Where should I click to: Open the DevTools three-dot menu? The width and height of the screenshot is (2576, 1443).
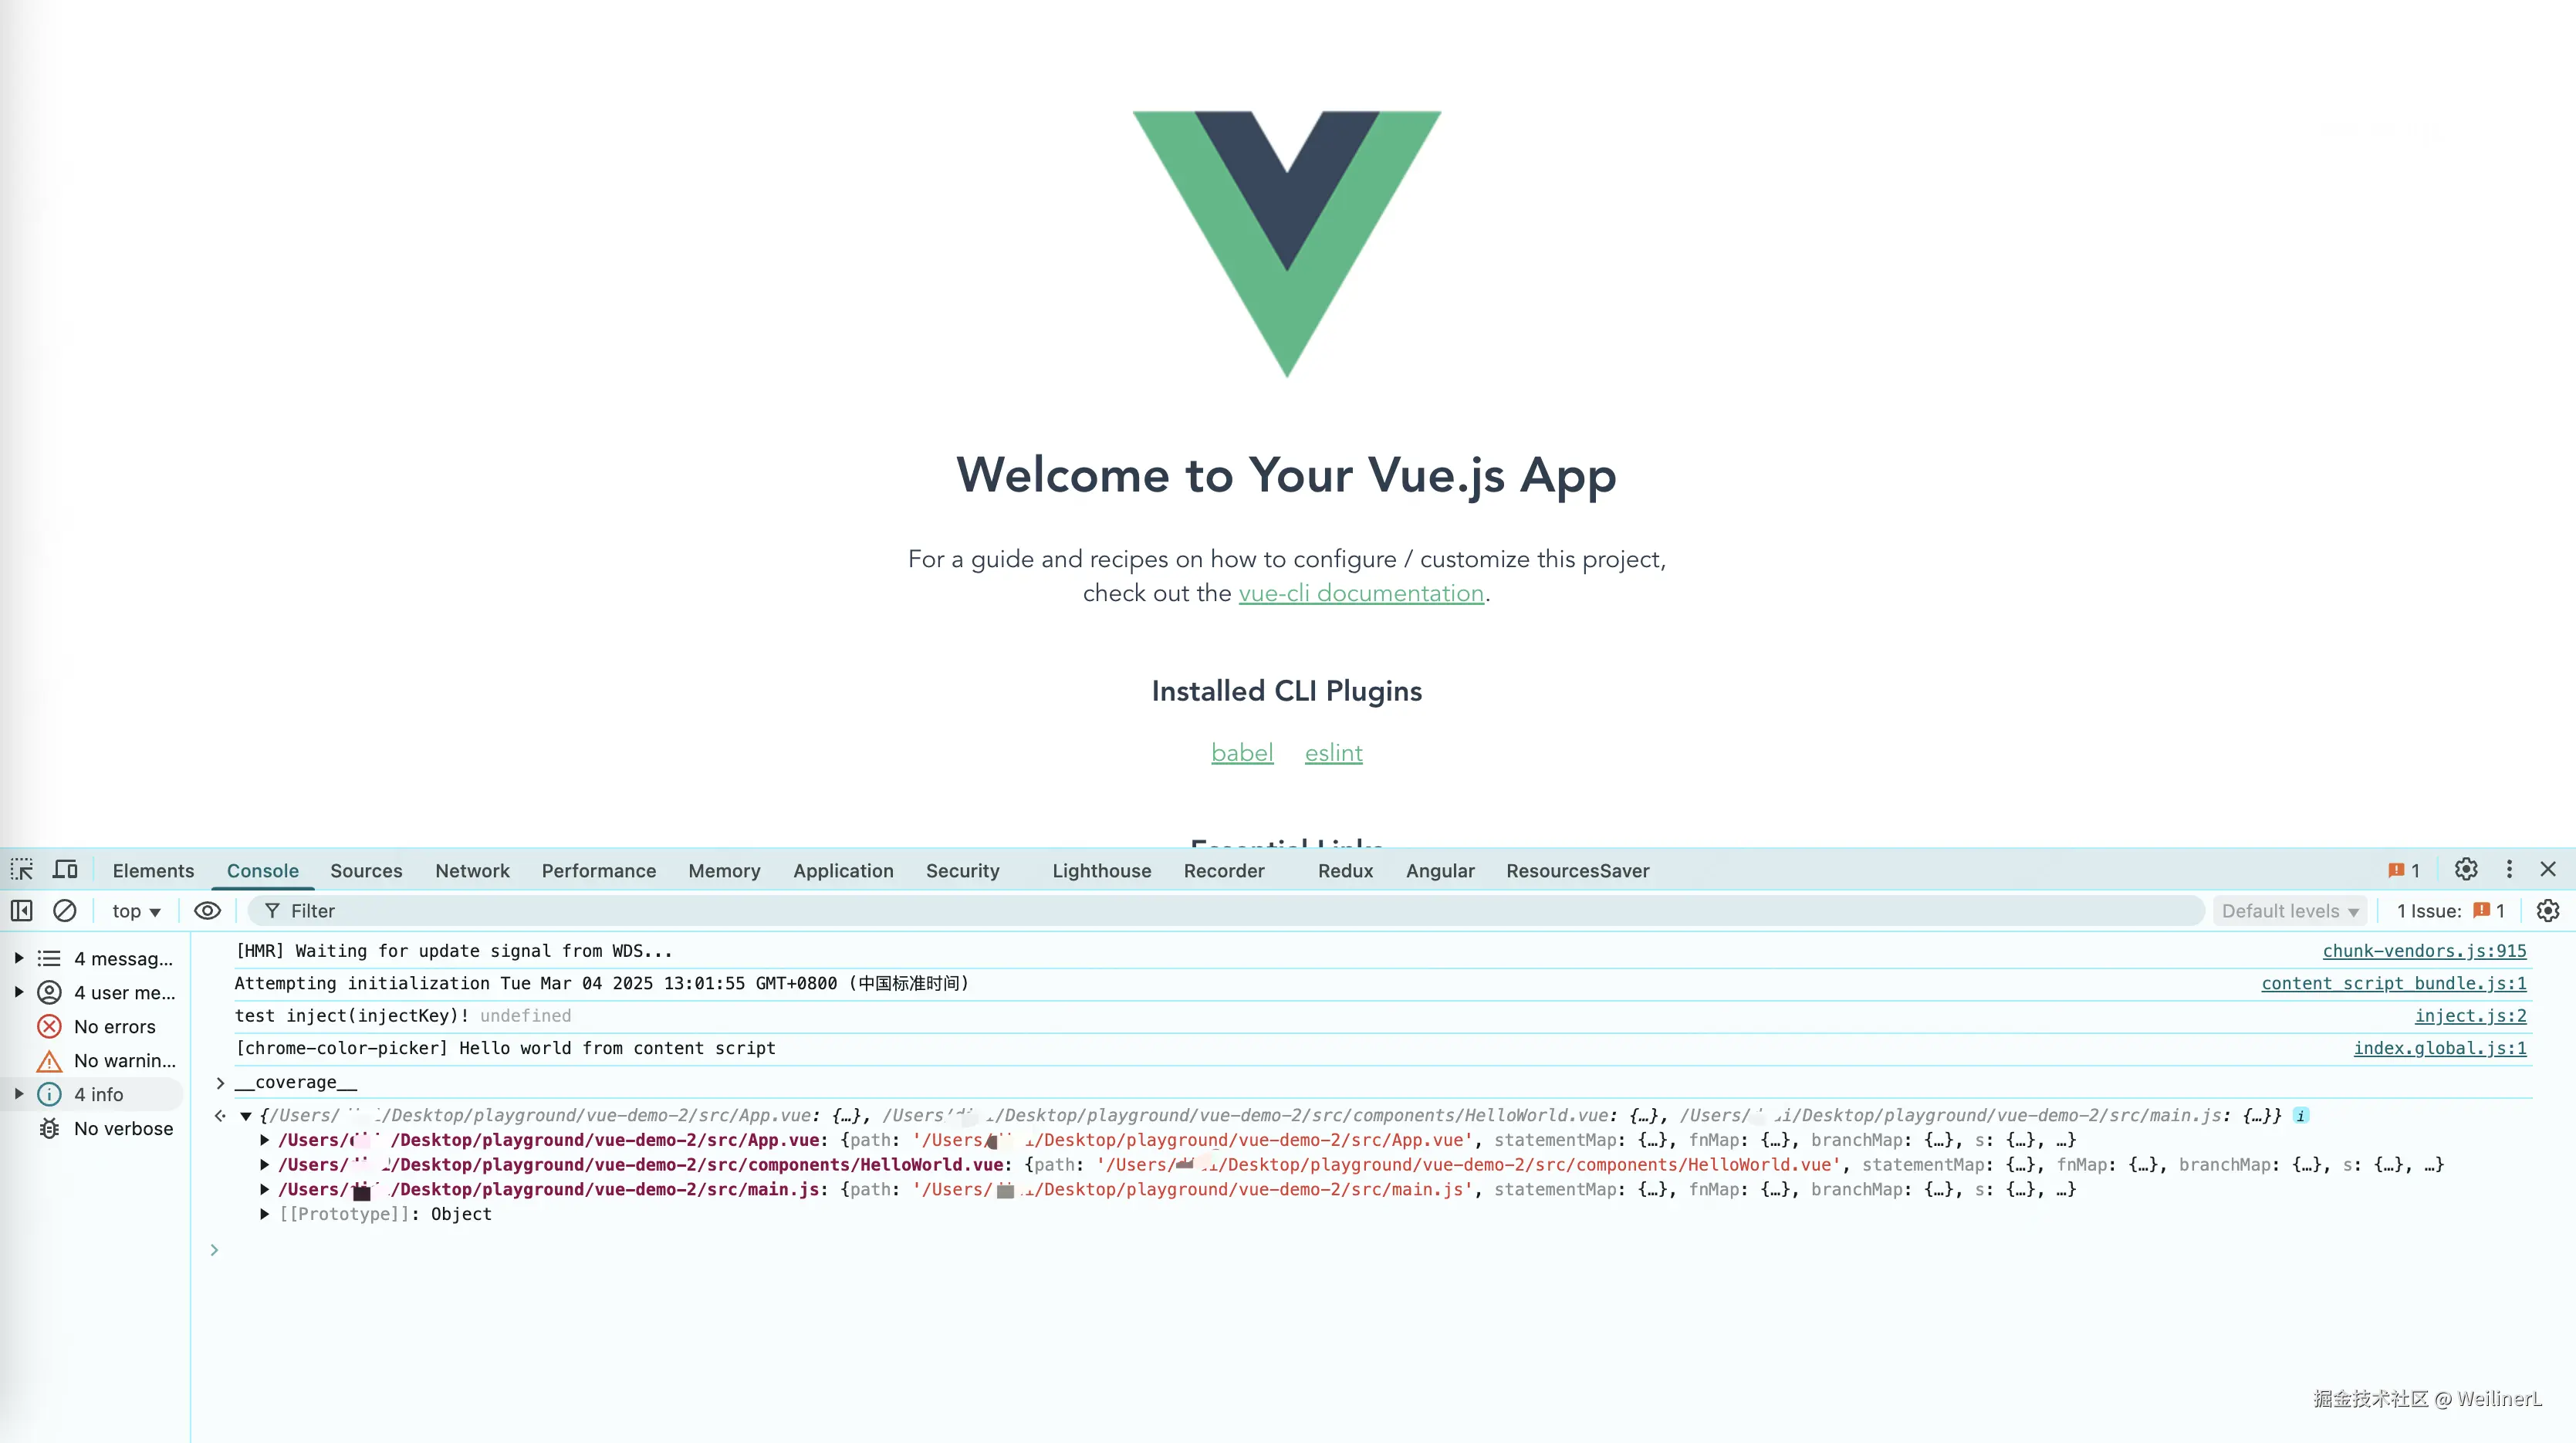coord(2509,869)
